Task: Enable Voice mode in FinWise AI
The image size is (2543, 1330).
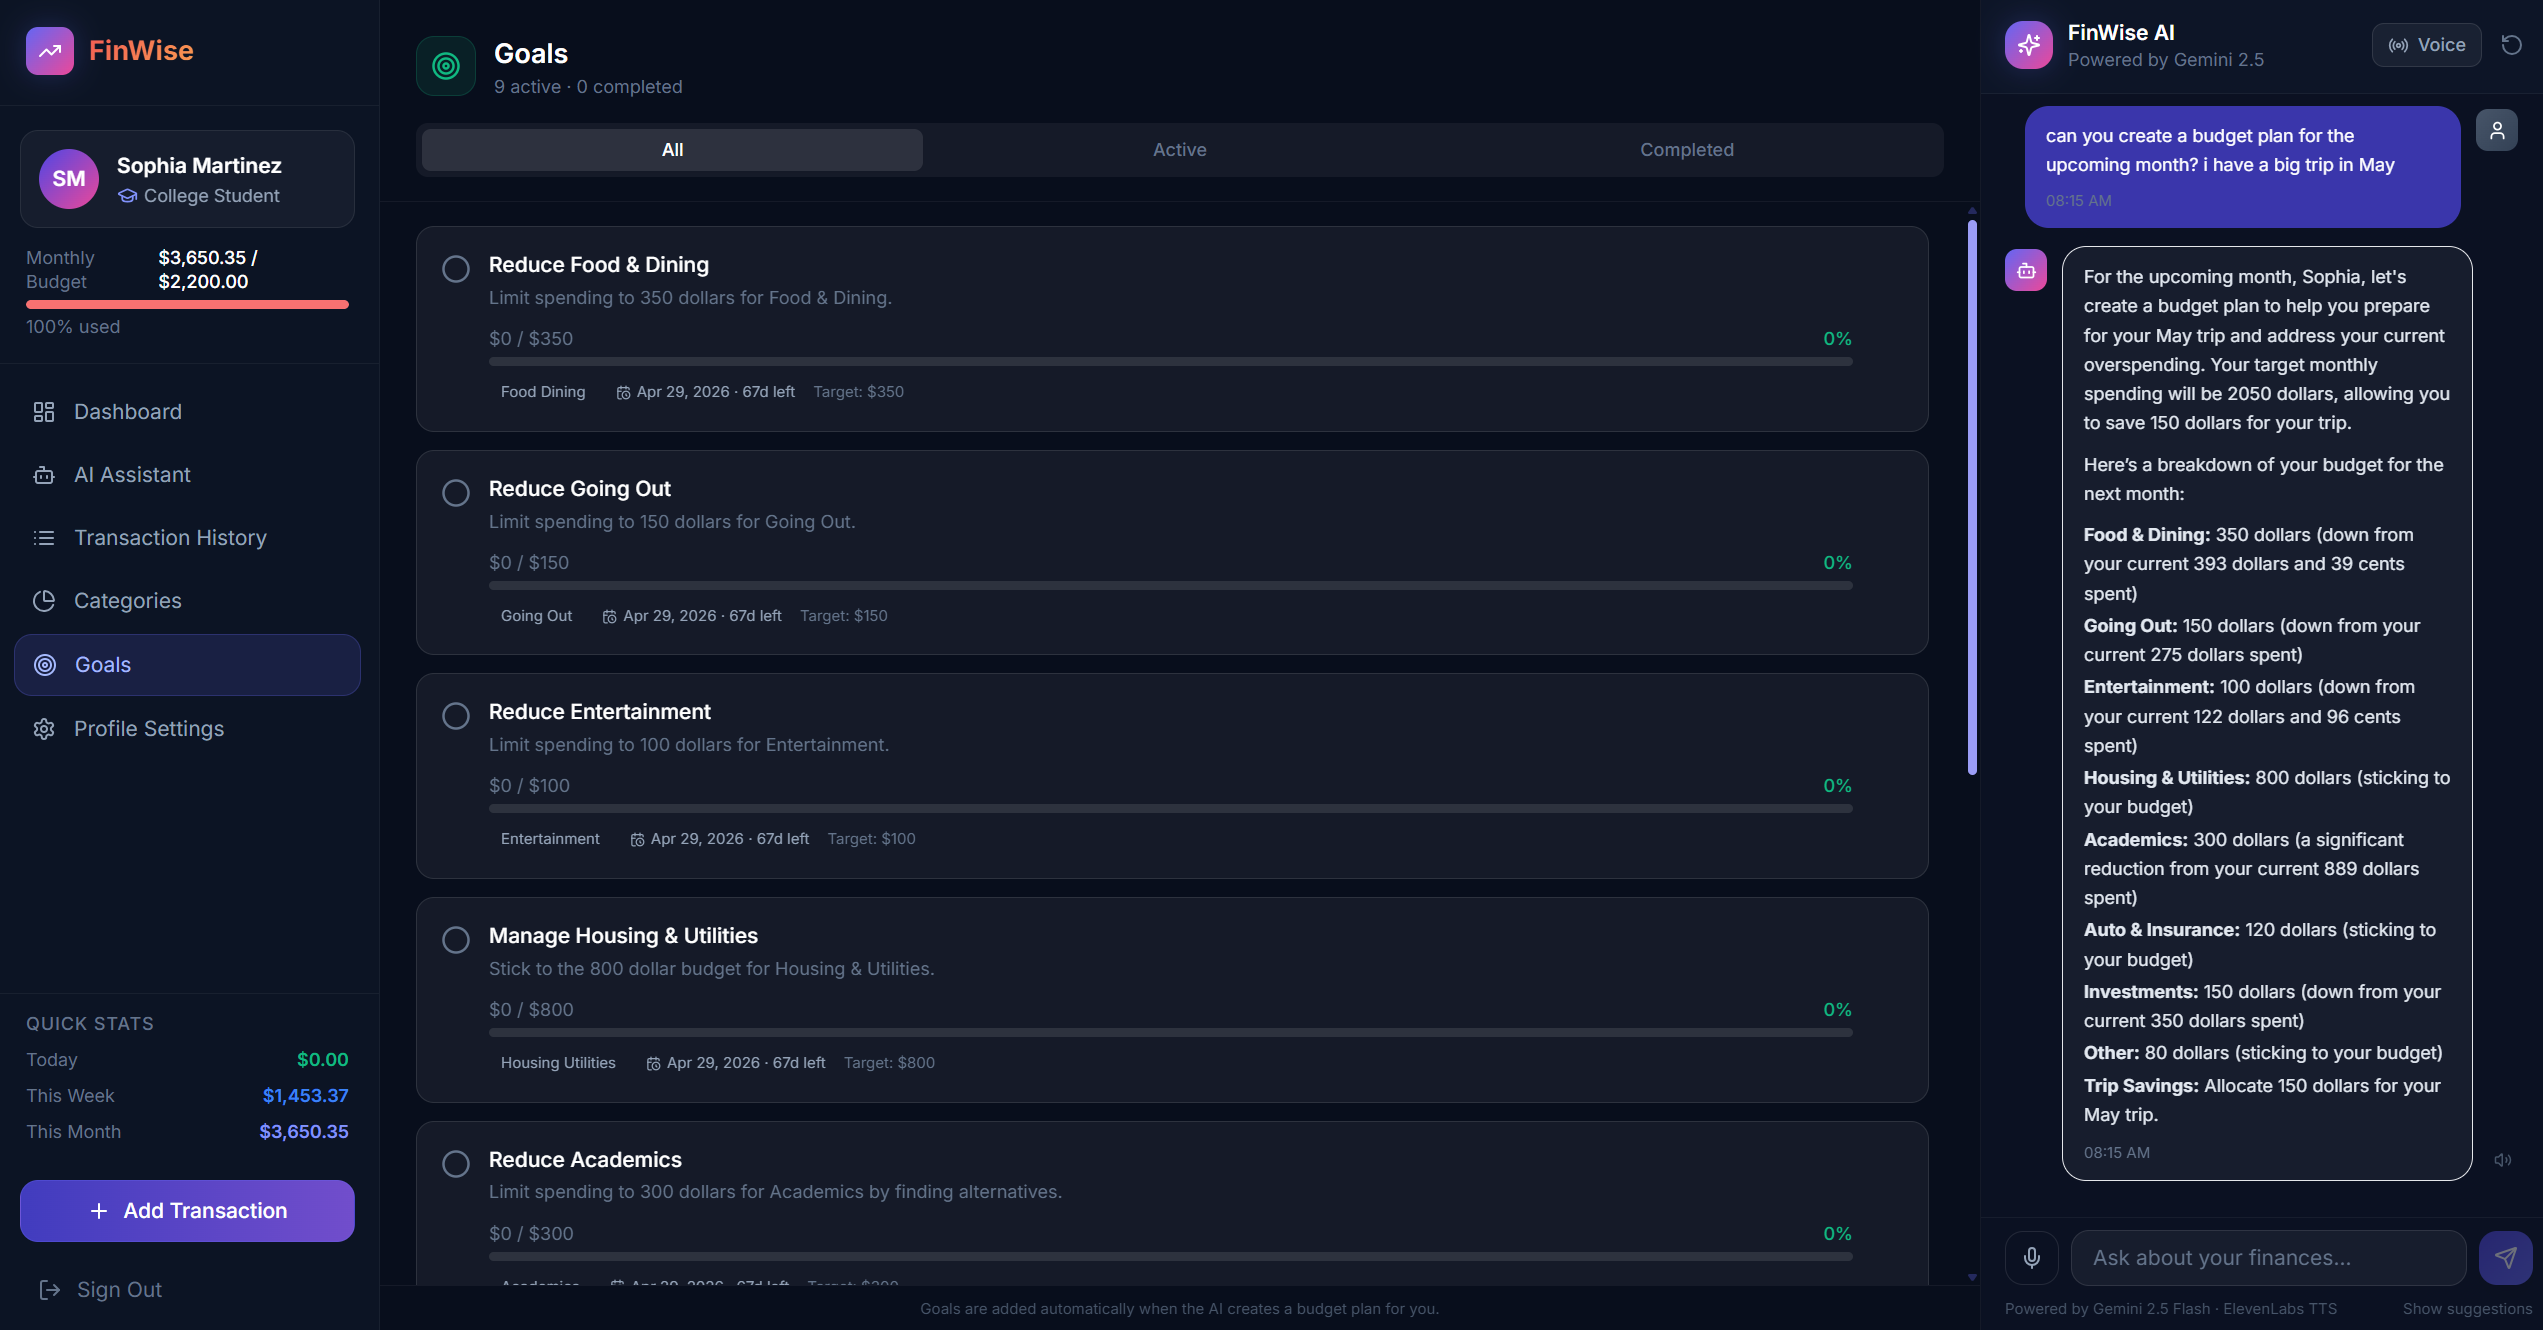Action: (2426, 45)
